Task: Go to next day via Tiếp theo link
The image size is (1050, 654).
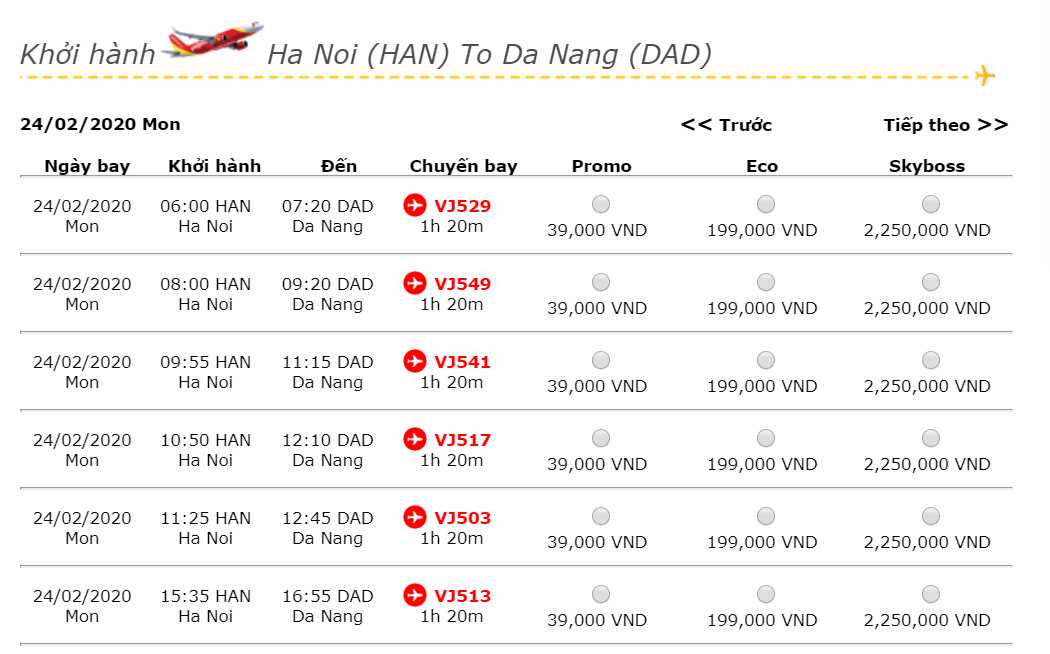Action: point(946,125)
